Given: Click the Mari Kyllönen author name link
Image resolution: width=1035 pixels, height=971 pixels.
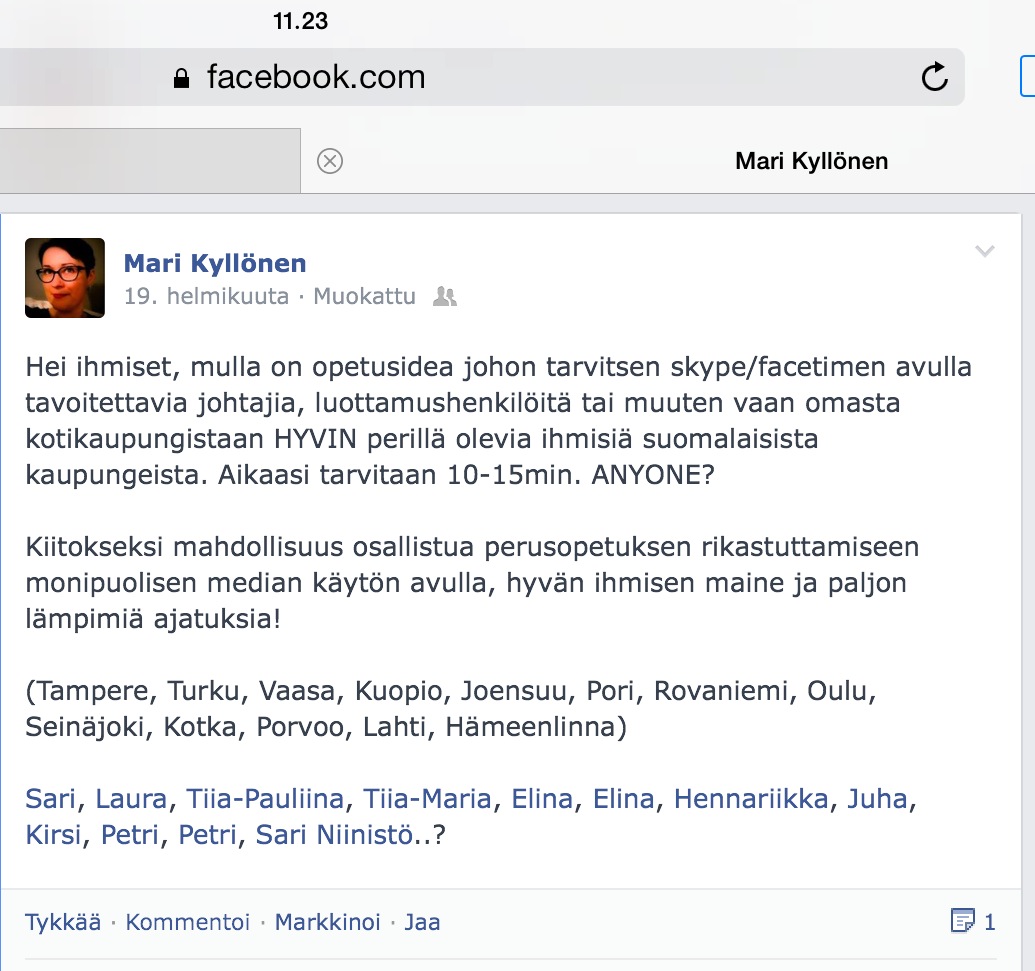Looking at the screenshot, I should tap(215, 263).
